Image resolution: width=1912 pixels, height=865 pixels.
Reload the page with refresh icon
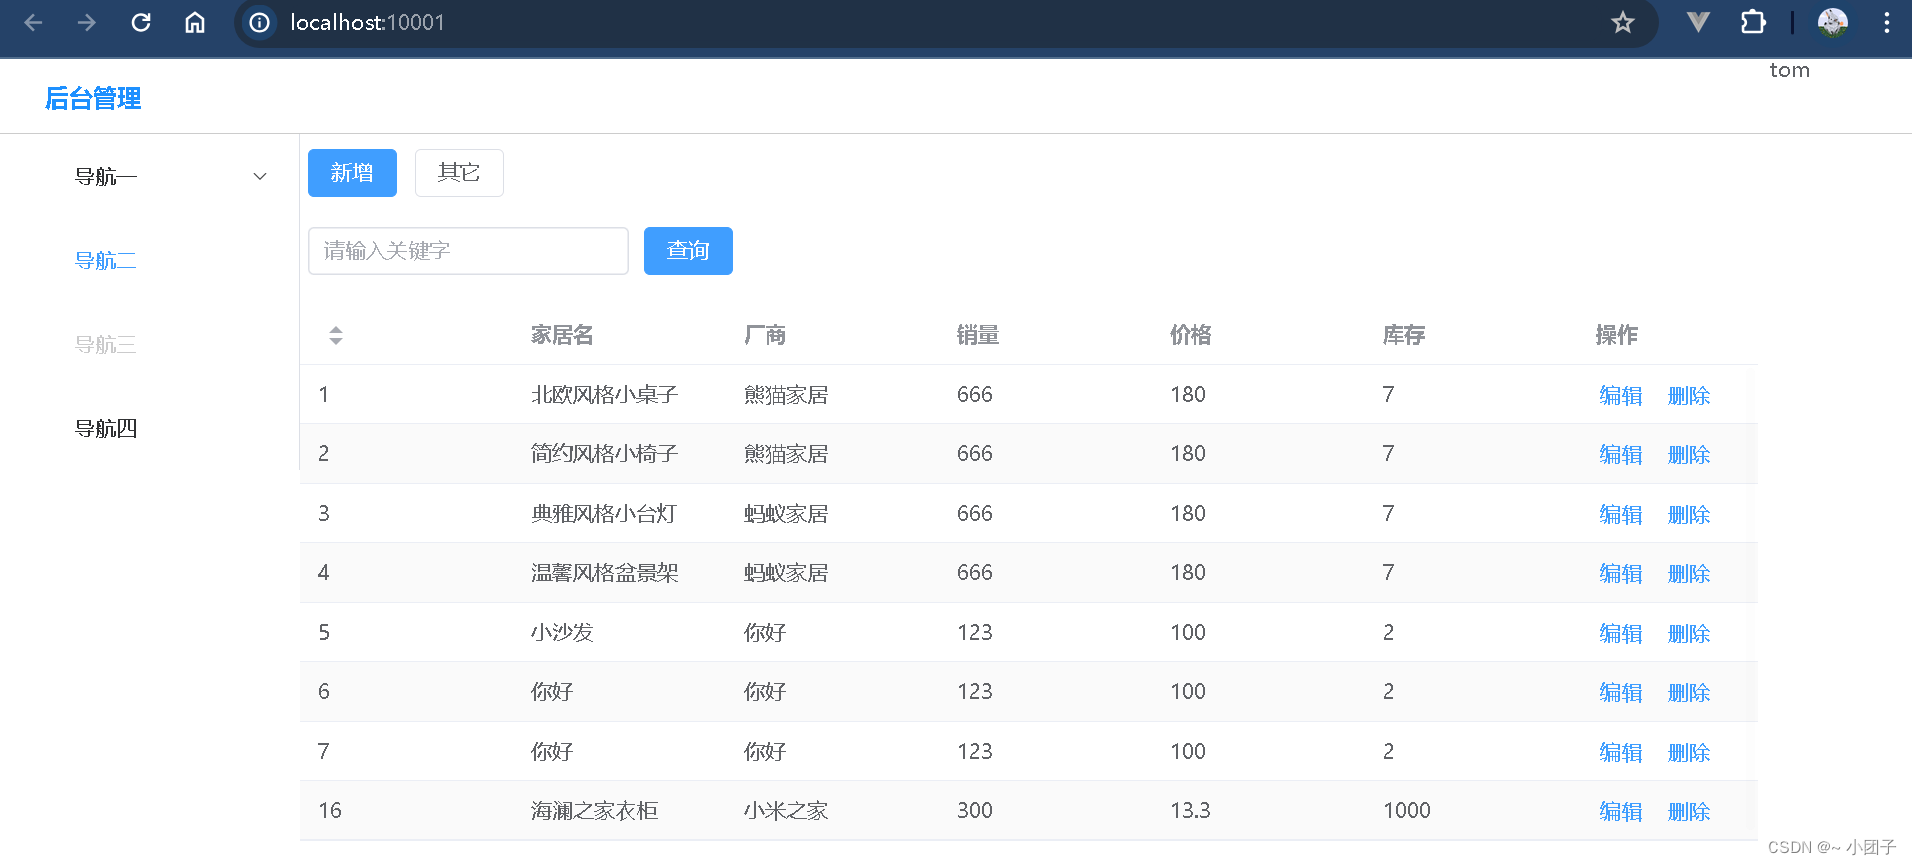tap(141, 22)
